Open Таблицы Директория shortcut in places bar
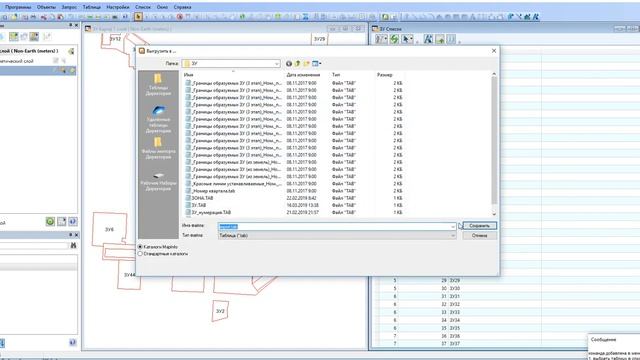 [158, 84]
